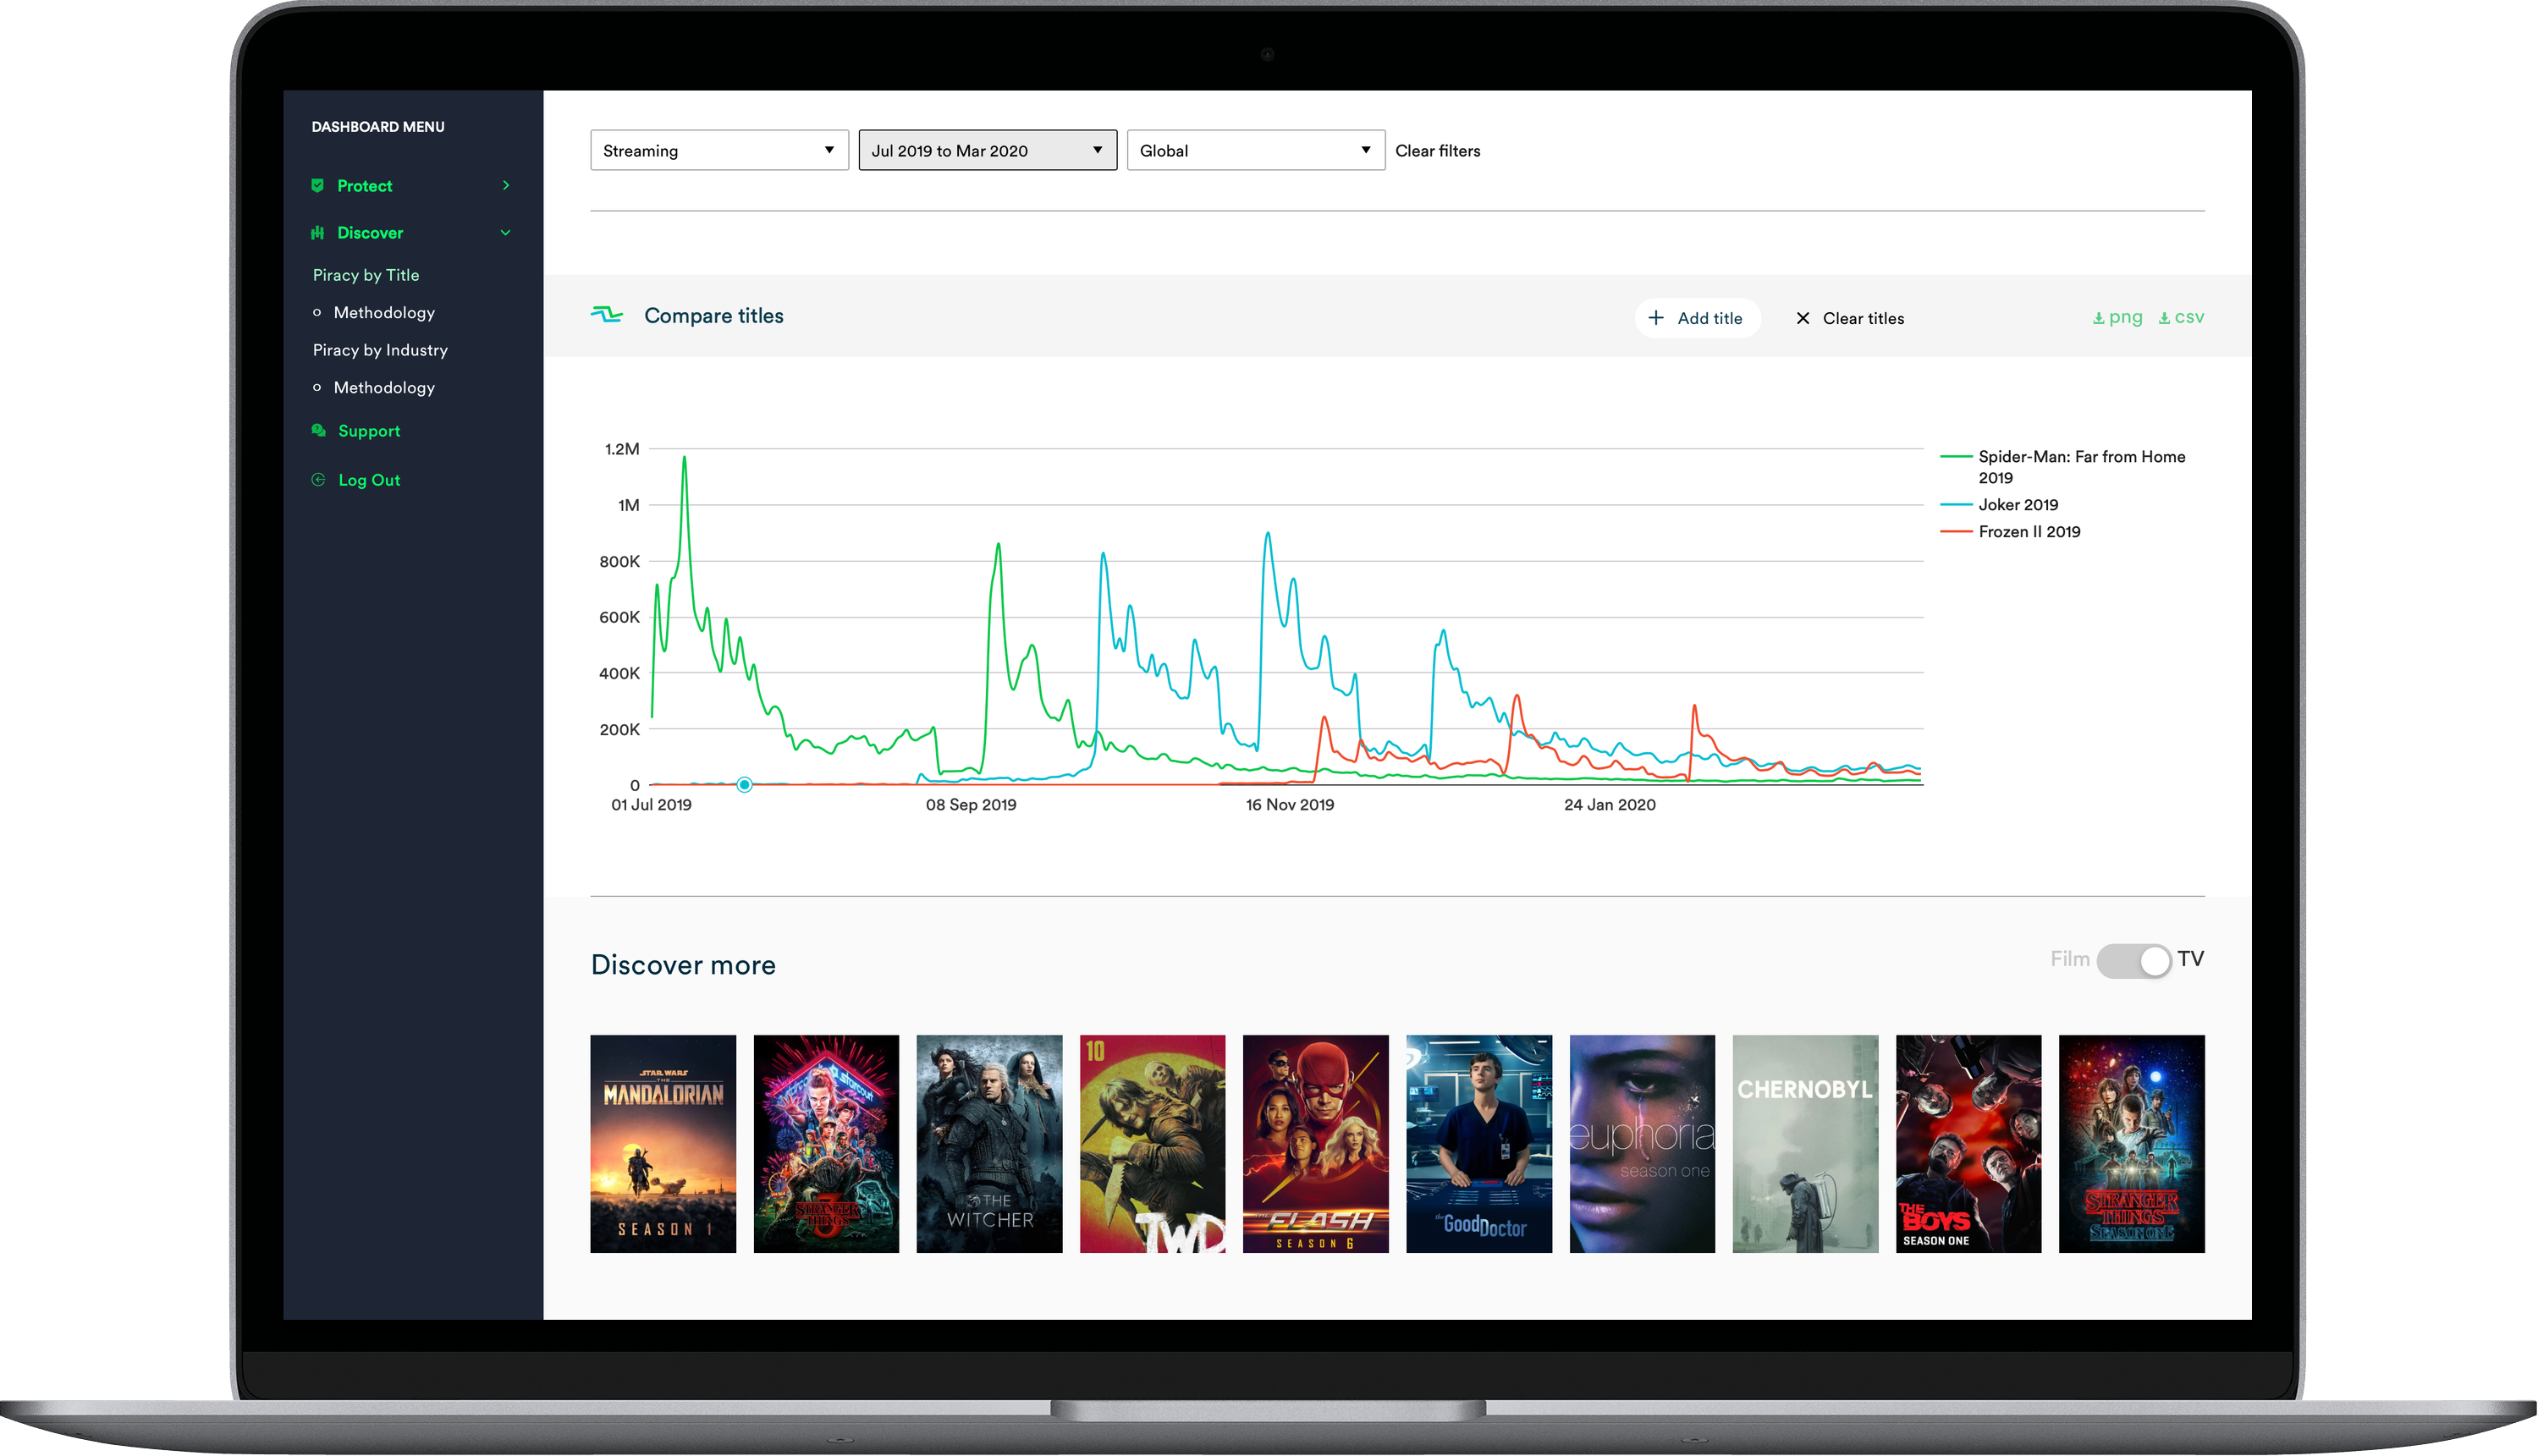Open Piracy by Industry menu item

379,349
